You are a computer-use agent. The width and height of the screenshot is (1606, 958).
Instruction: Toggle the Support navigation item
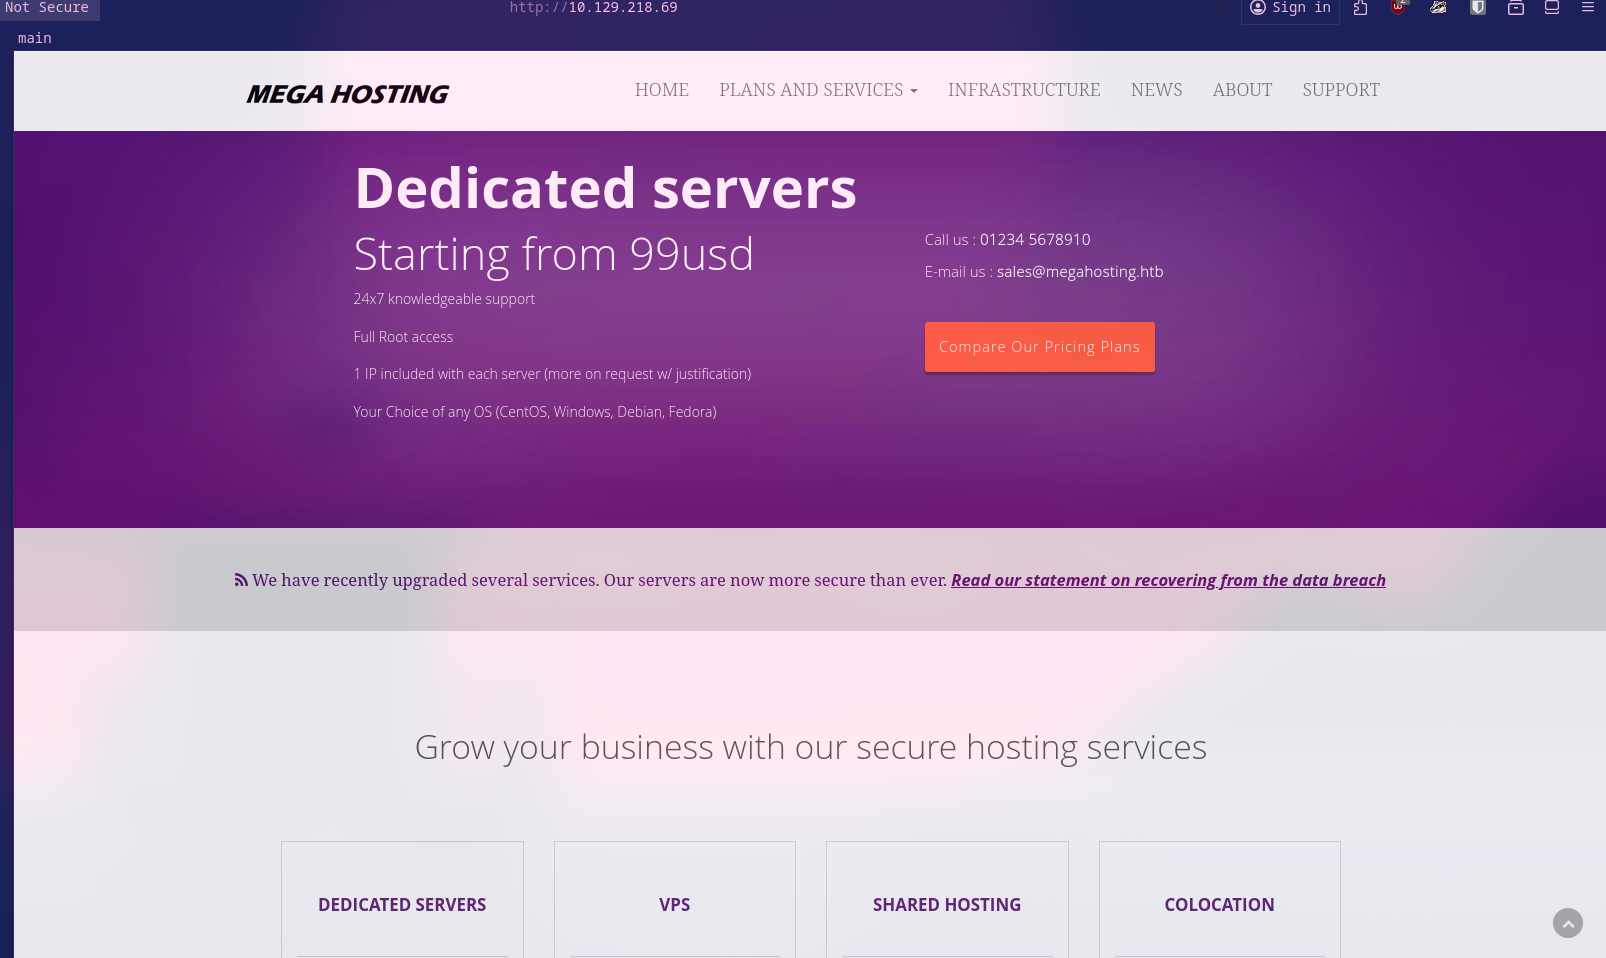coord(1341,90)
